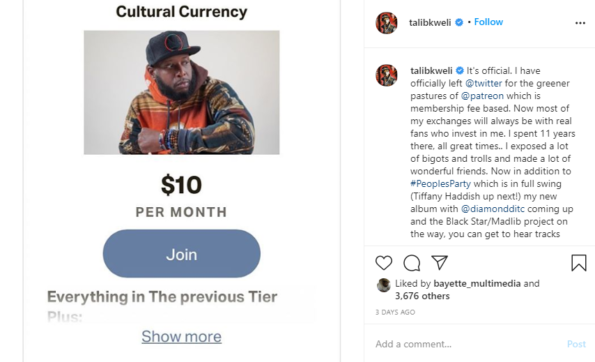
Task: Click the Post comment button
Action: [576, 344]
